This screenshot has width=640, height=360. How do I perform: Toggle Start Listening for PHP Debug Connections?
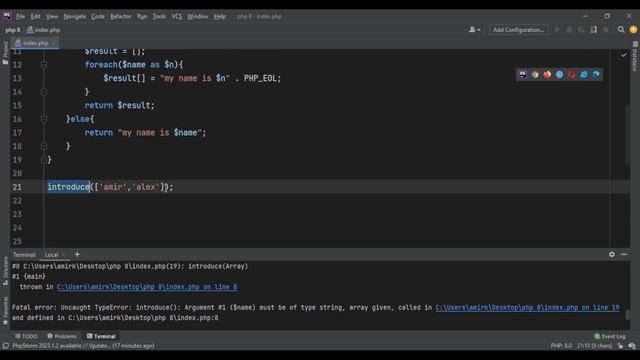tap(593, 30)
